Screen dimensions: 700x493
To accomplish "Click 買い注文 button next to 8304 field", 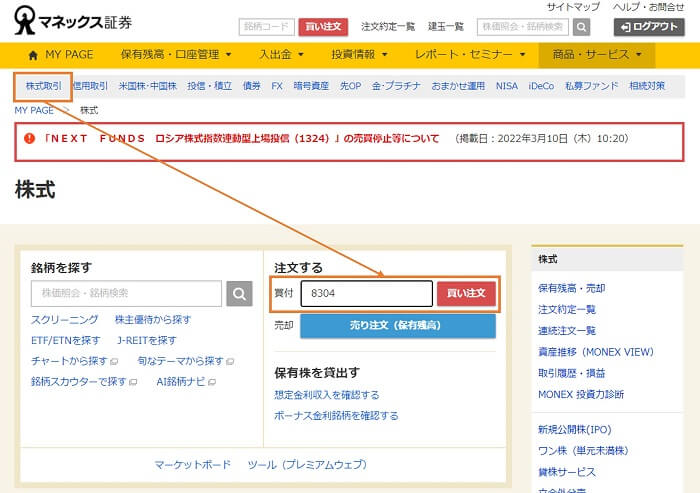I will click(x=466, y=293).
